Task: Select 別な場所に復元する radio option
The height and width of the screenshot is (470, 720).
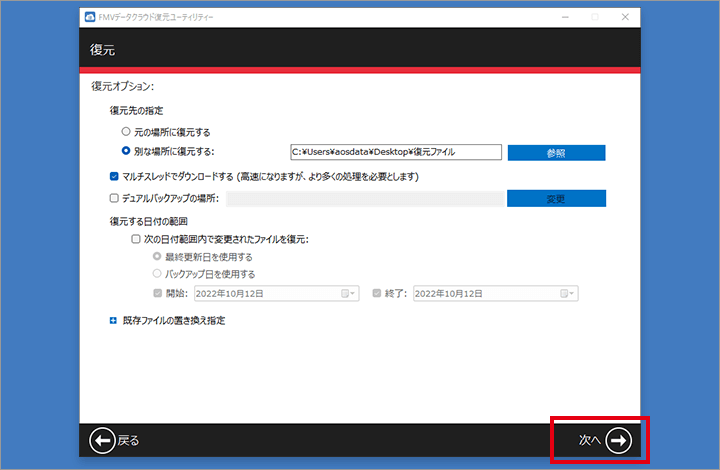Action: pos(125,152)
